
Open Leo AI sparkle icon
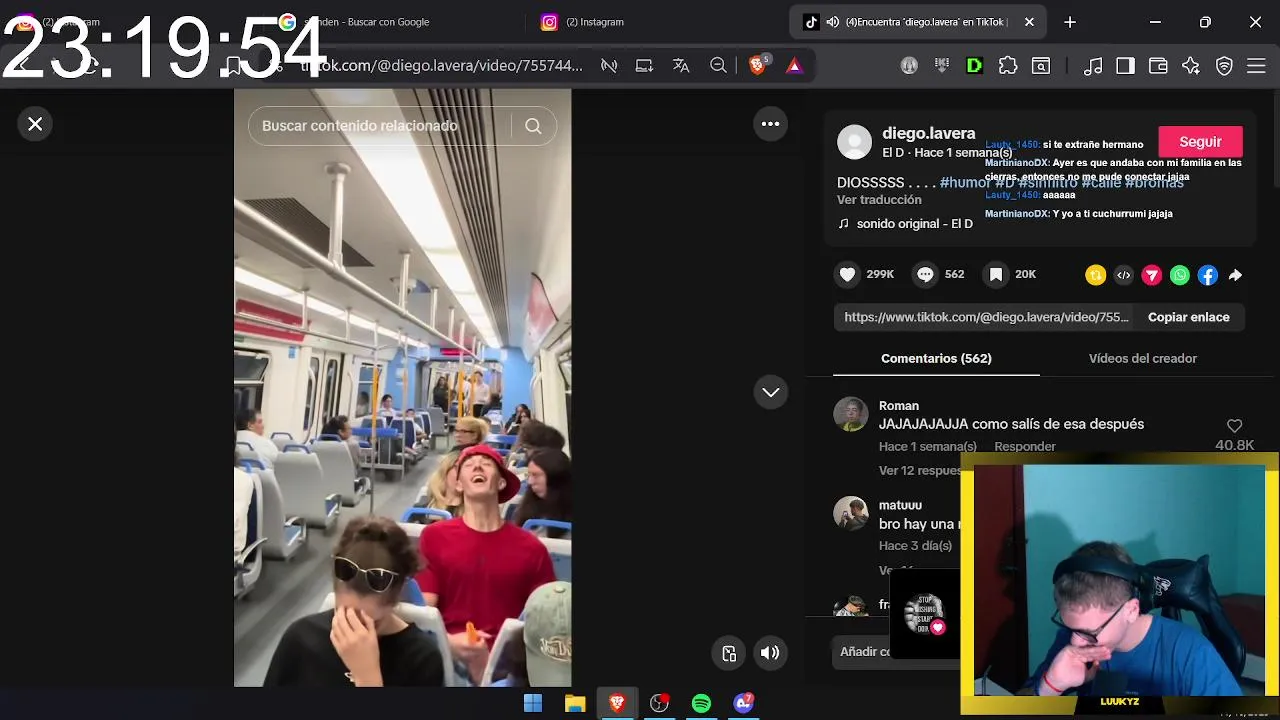pyautogui.click(x=1191, y=66)
